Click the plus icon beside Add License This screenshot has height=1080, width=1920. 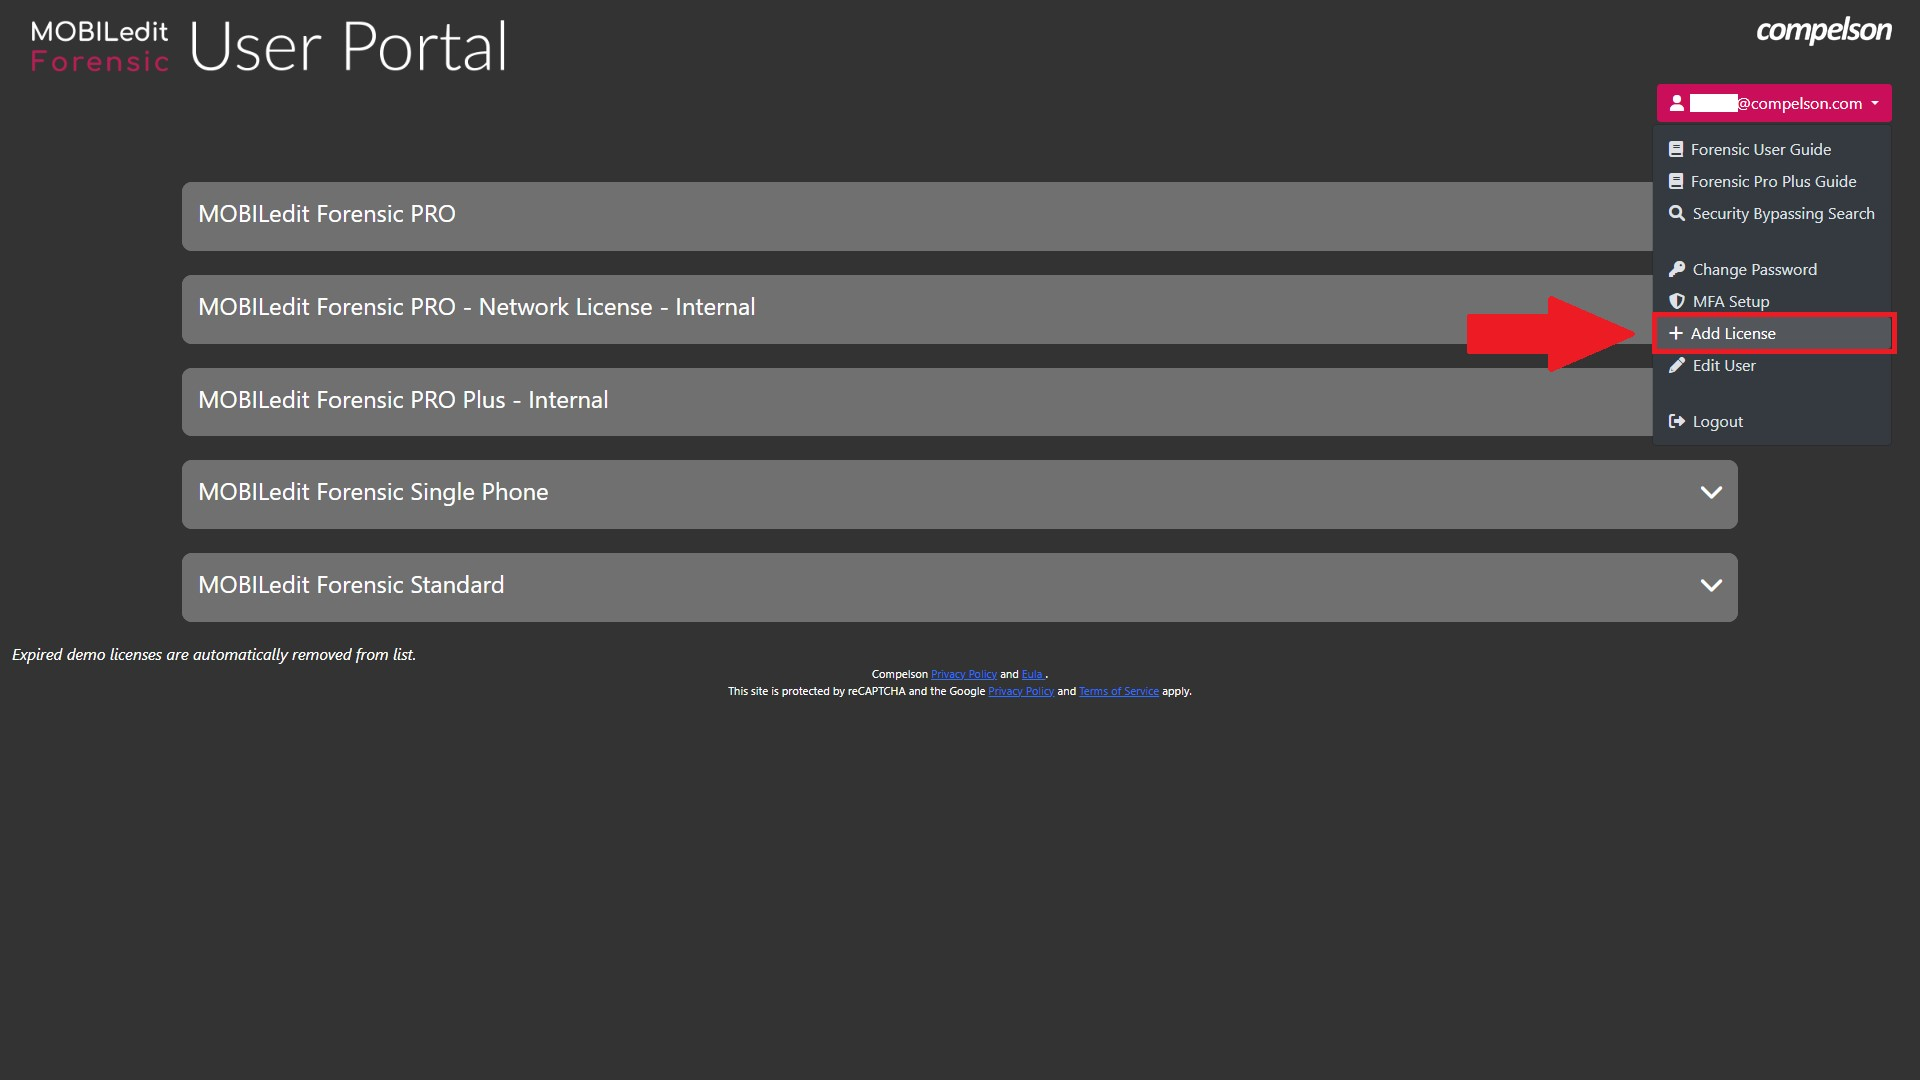pyautogui.click(x=1676, y=333)
